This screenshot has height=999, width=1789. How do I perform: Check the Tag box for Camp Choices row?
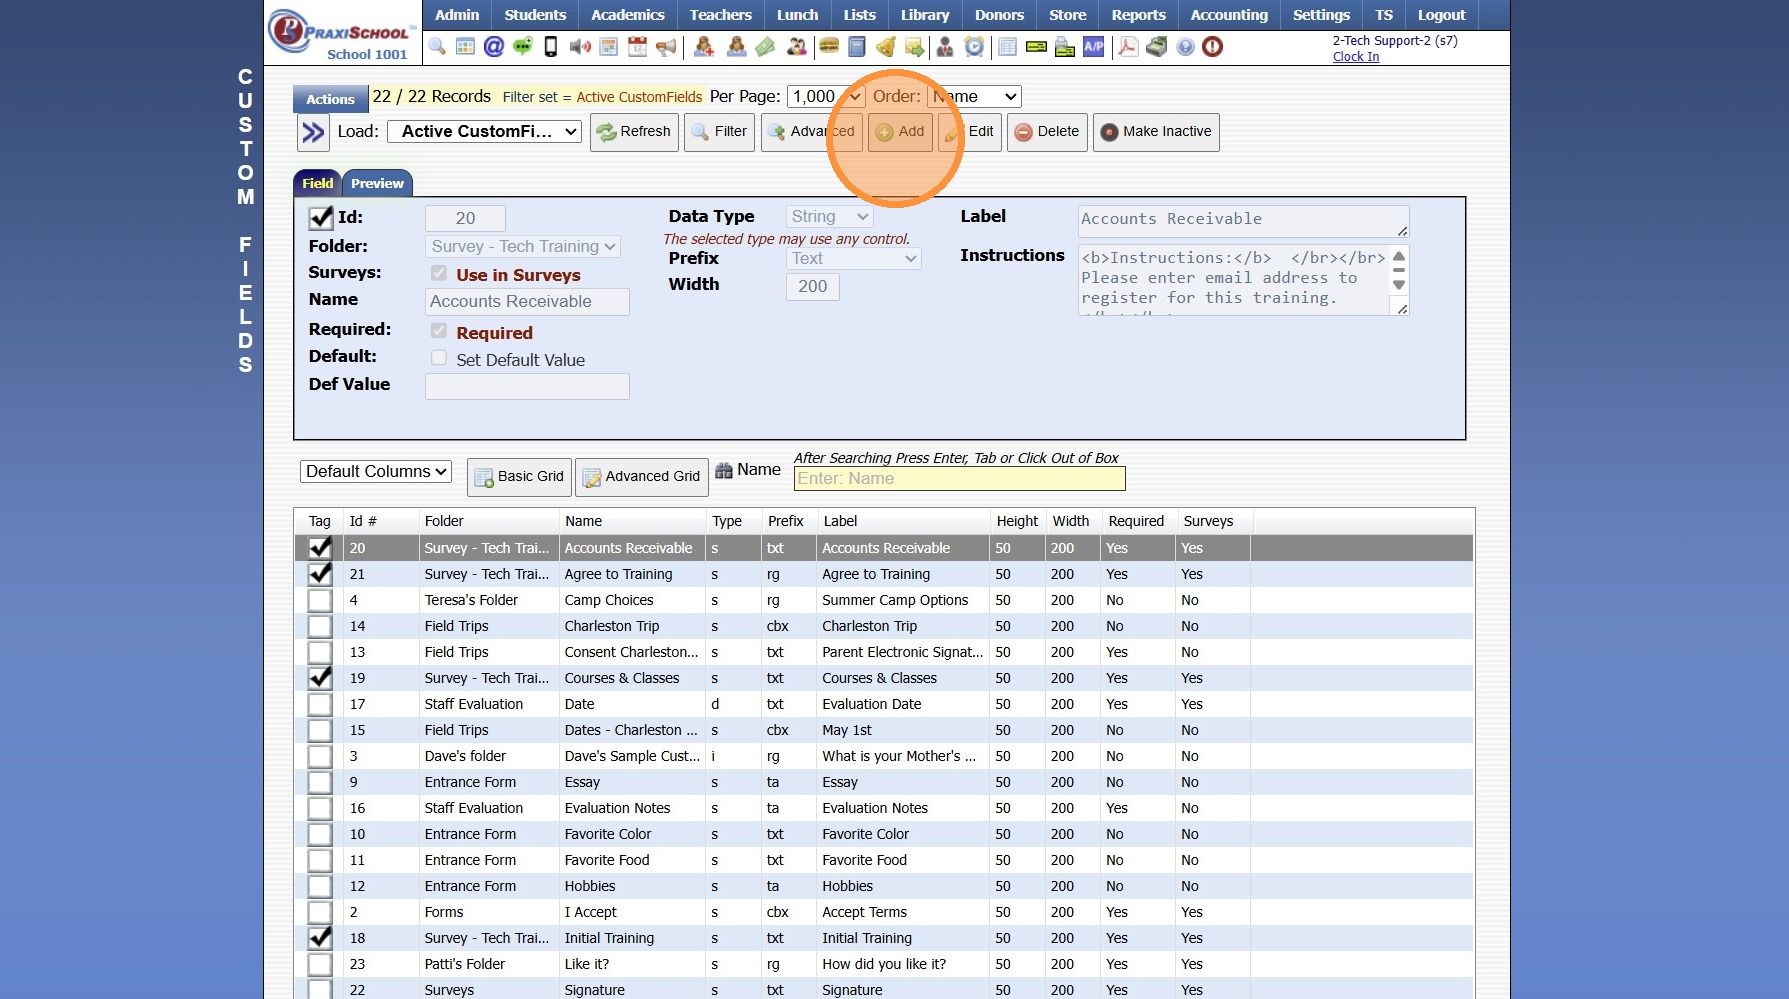tap(320, 600)
